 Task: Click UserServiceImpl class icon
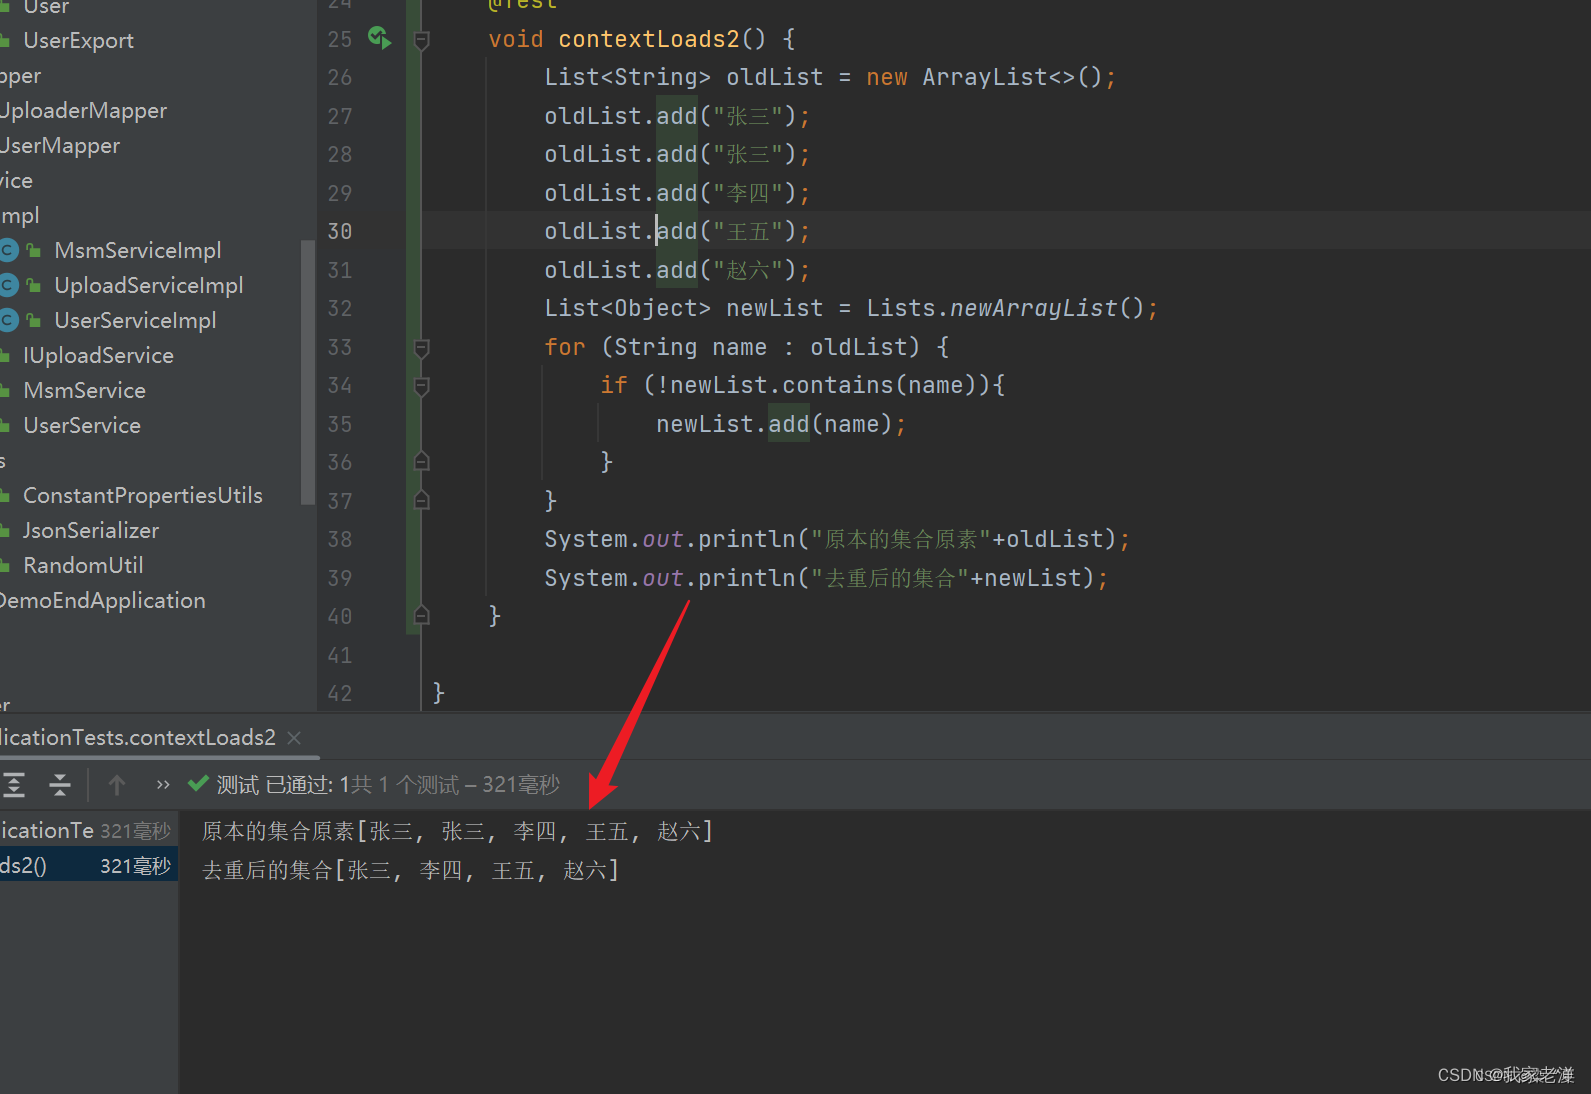coord(8,320)
